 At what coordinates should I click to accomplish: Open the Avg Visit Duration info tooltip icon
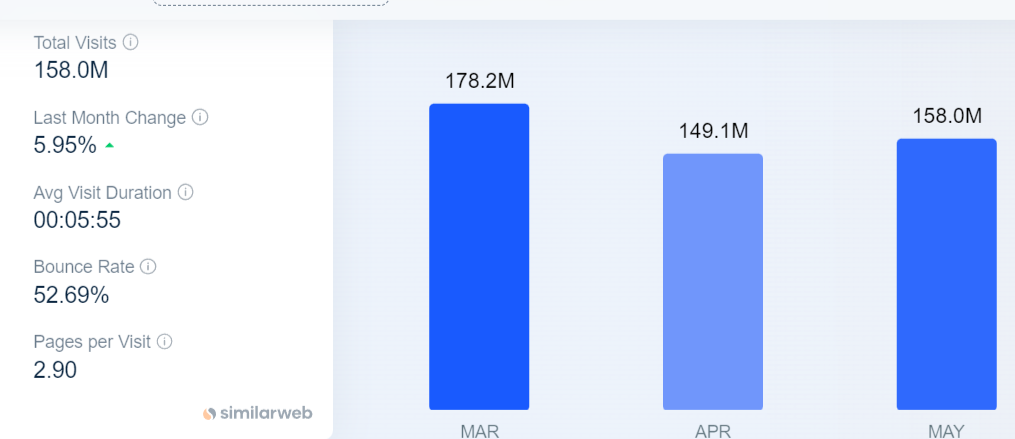coord(186,192)
